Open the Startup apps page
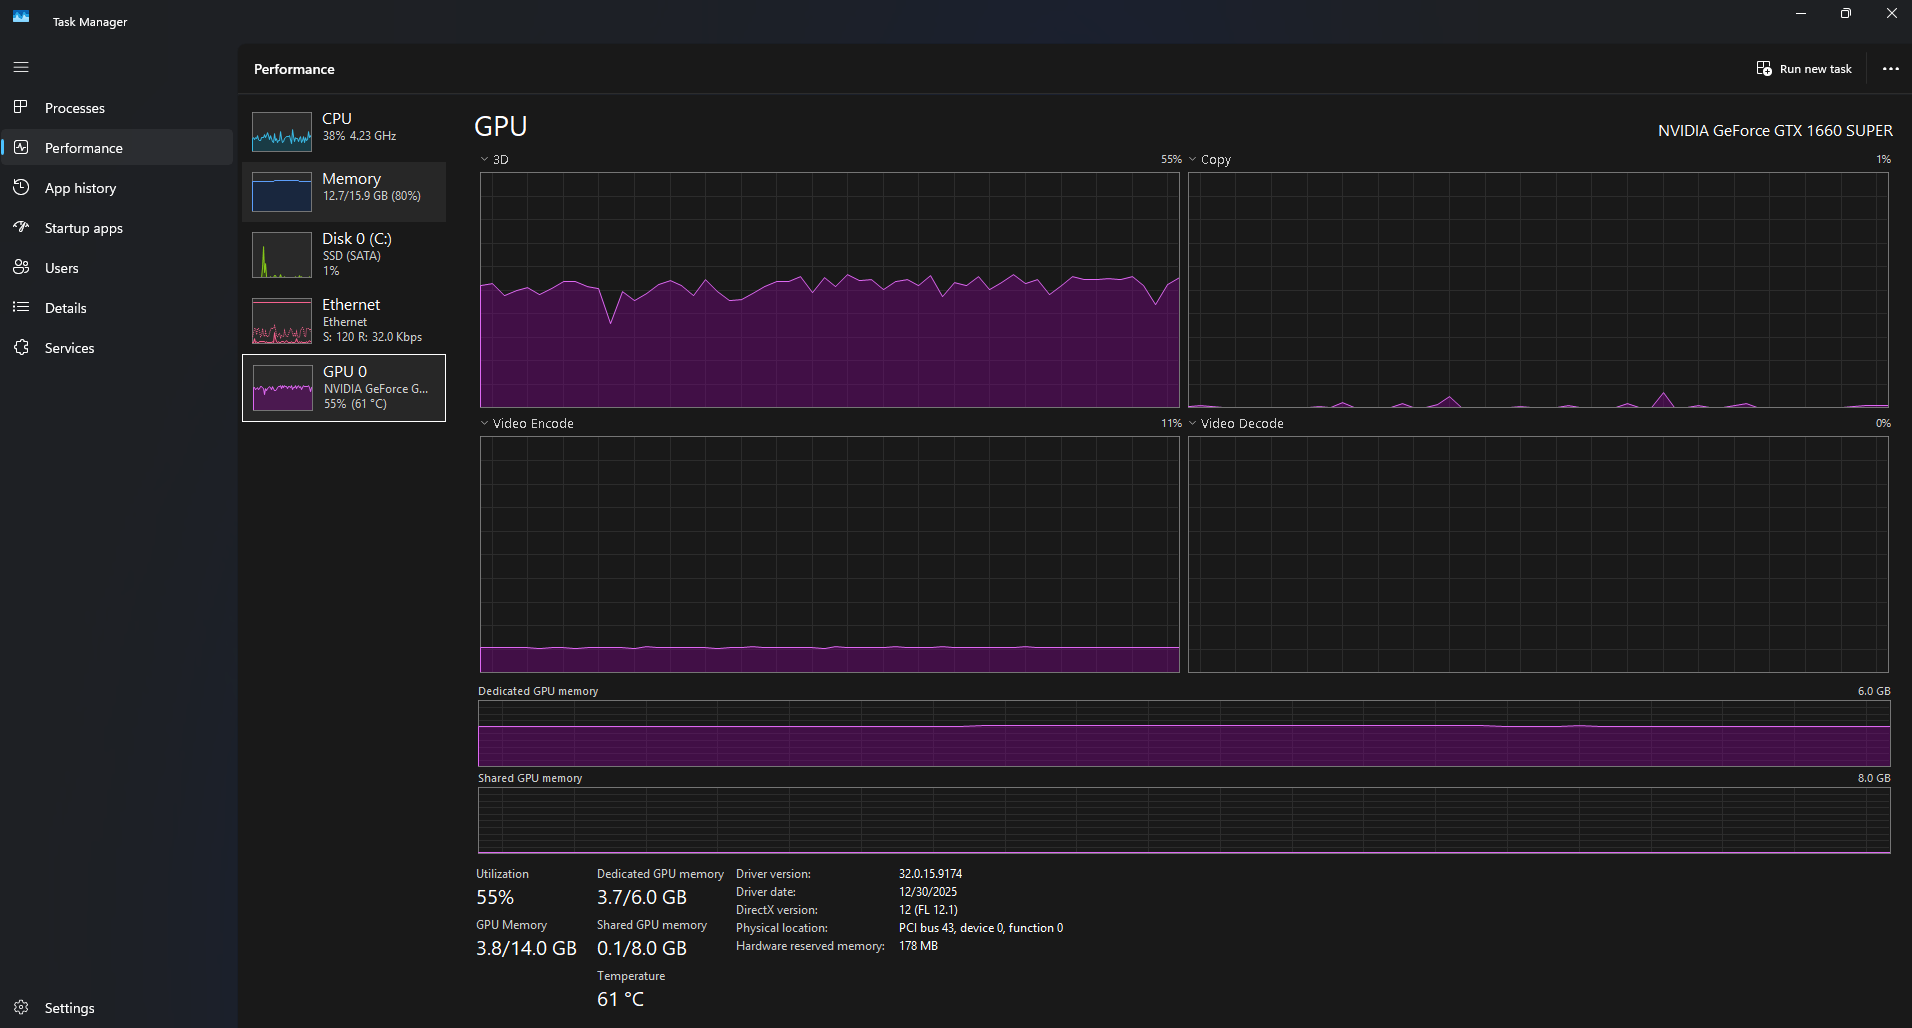 click(118, 227)
